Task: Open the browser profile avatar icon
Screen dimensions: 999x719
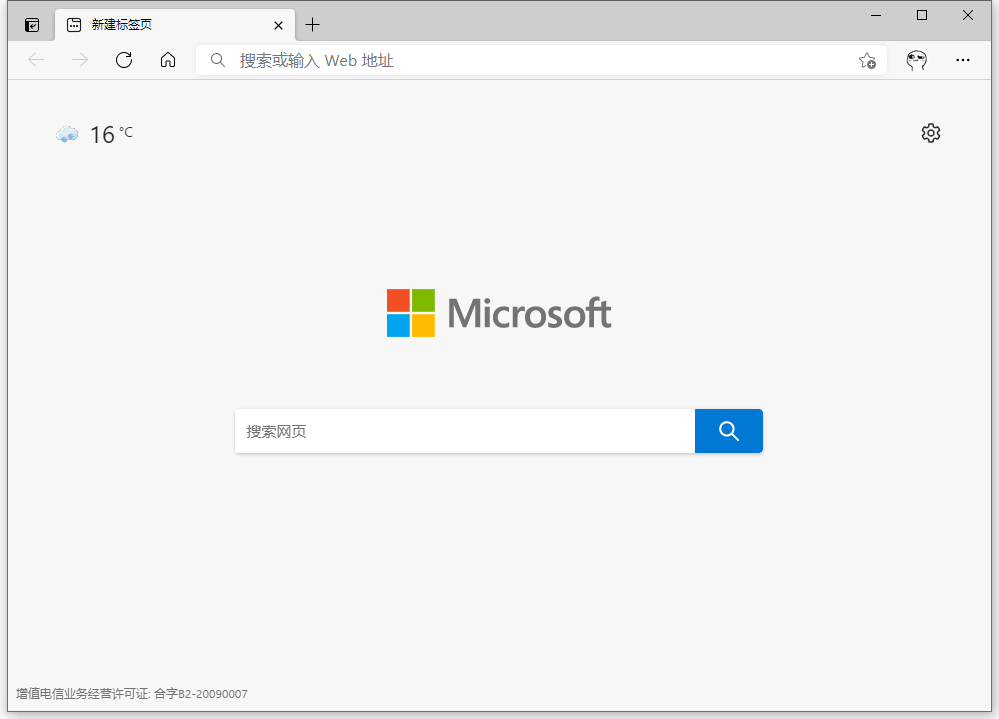Action: [x=916, y=60]
